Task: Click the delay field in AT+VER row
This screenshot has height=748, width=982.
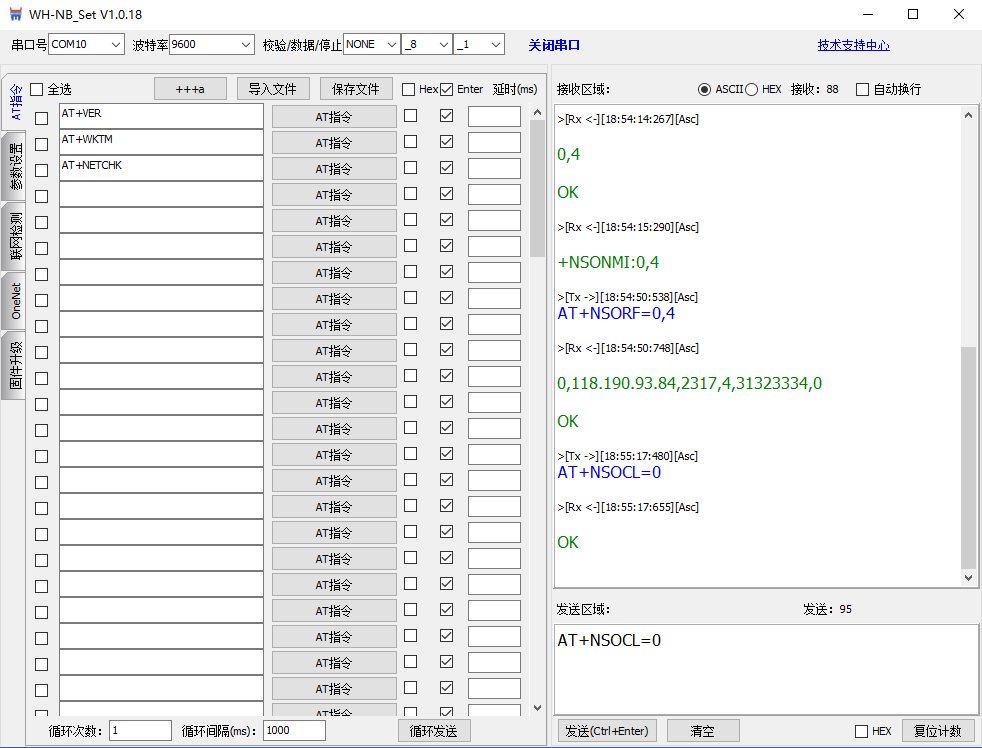Action: pyautogui.click(x=494, y=117)
